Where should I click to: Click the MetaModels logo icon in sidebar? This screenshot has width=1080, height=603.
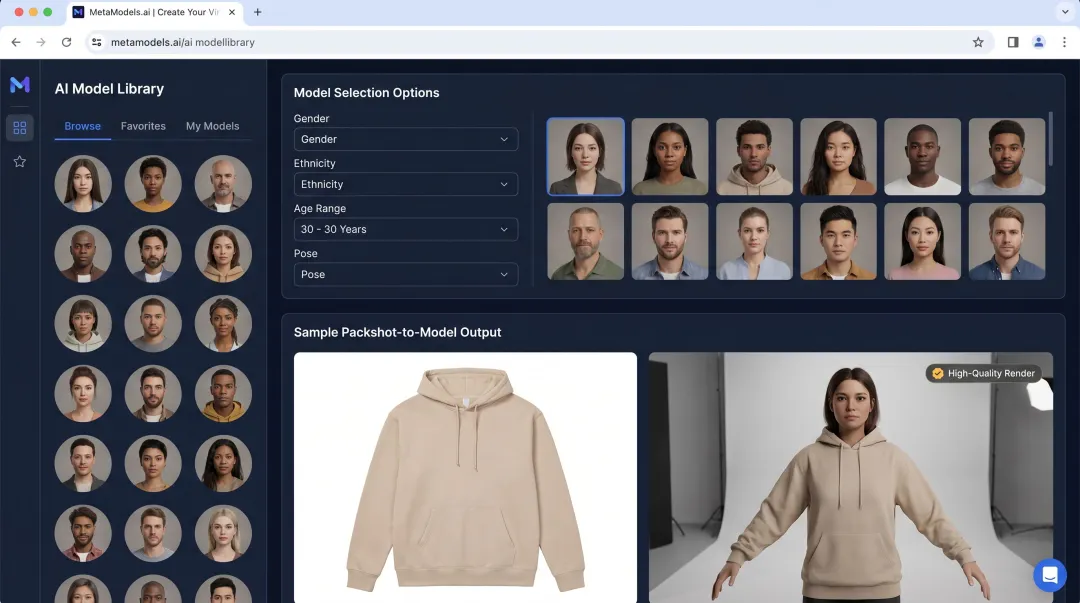tap(20, 84)
